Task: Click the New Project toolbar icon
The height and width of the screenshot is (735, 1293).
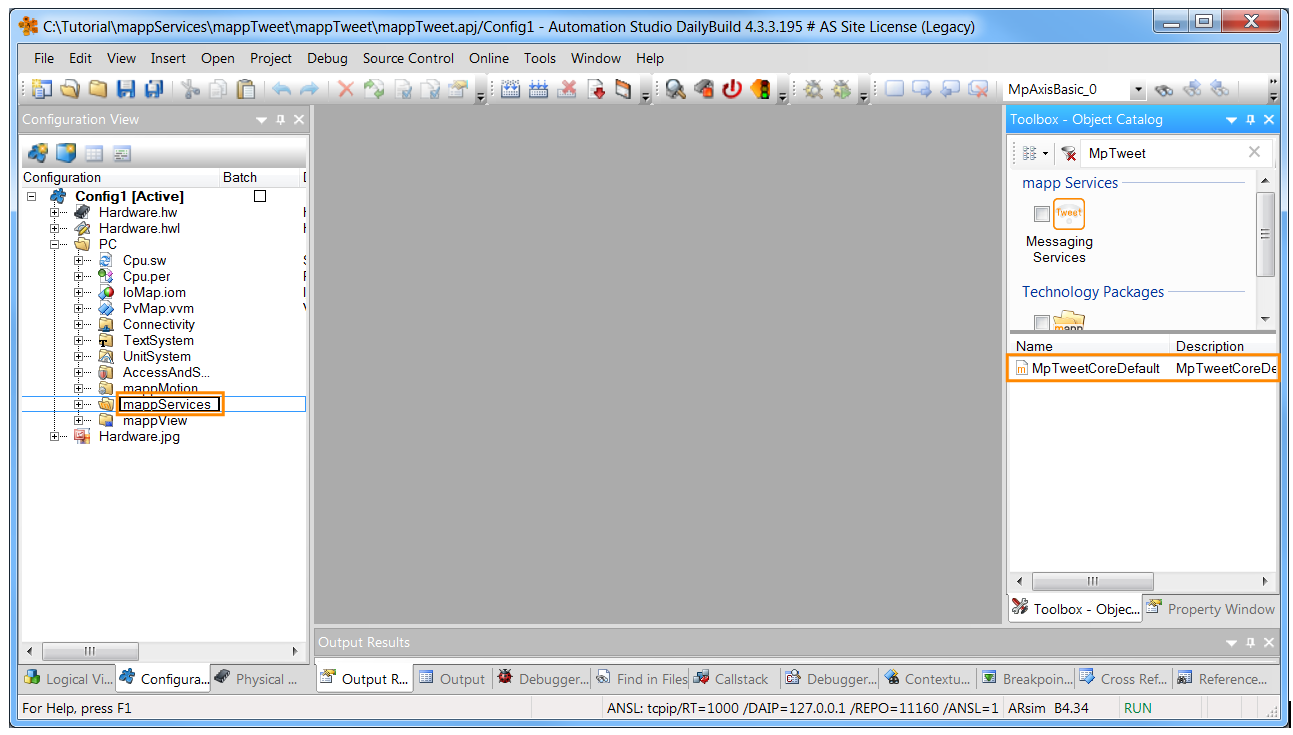Action: click(x=41, y=89)
